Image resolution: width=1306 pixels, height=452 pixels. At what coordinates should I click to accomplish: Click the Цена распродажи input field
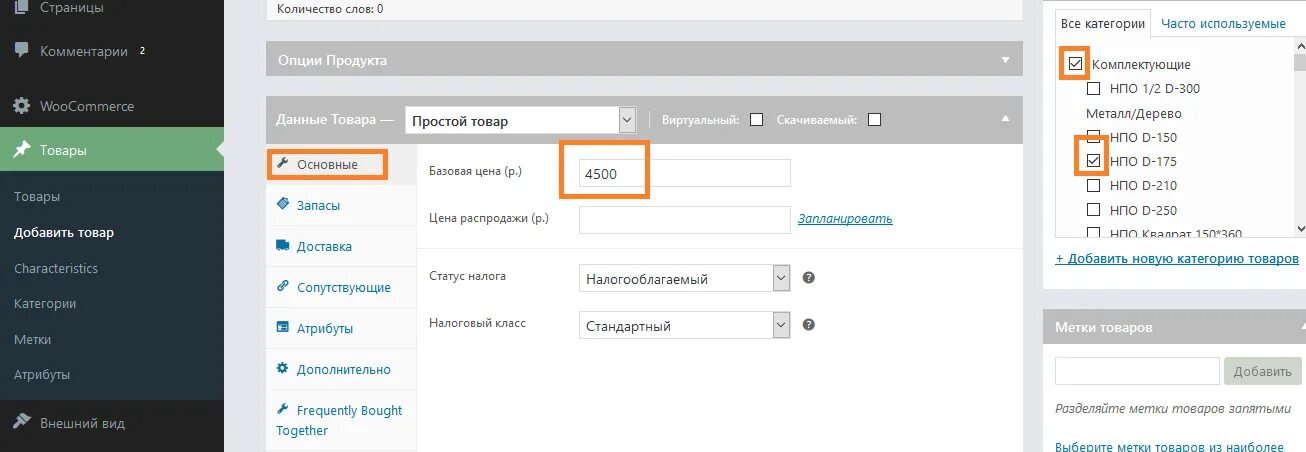click(x=685, y=219)
